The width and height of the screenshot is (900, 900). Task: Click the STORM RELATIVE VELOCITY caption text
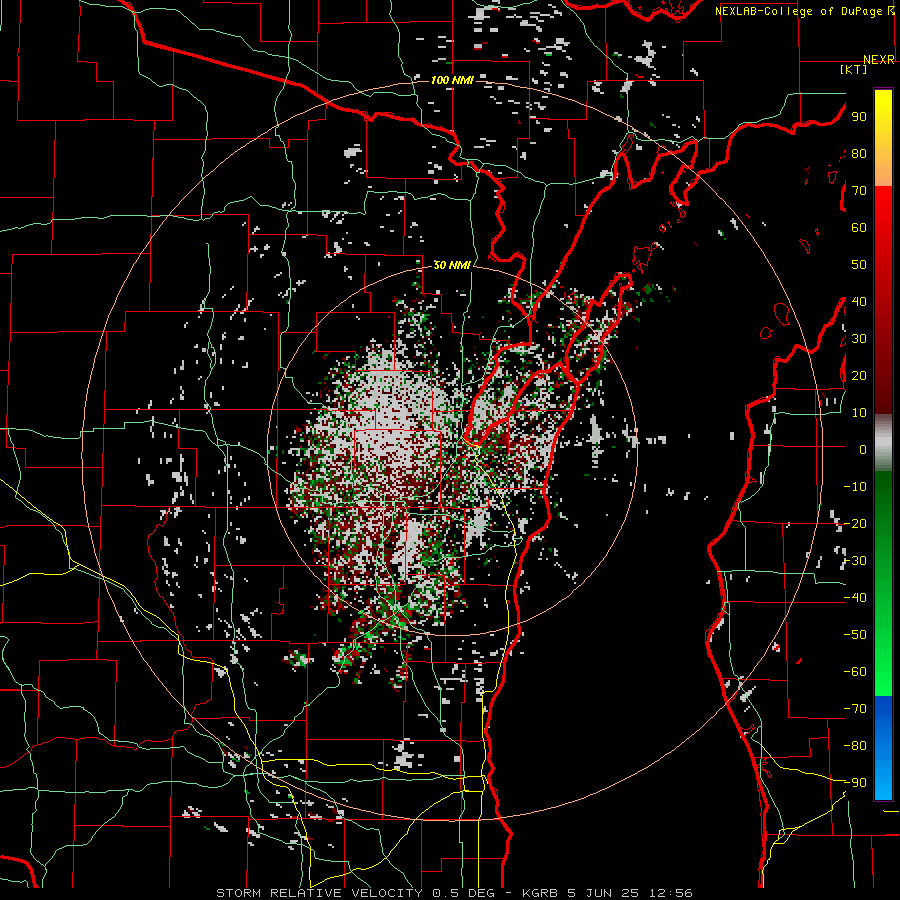click(x=319, y=893)
